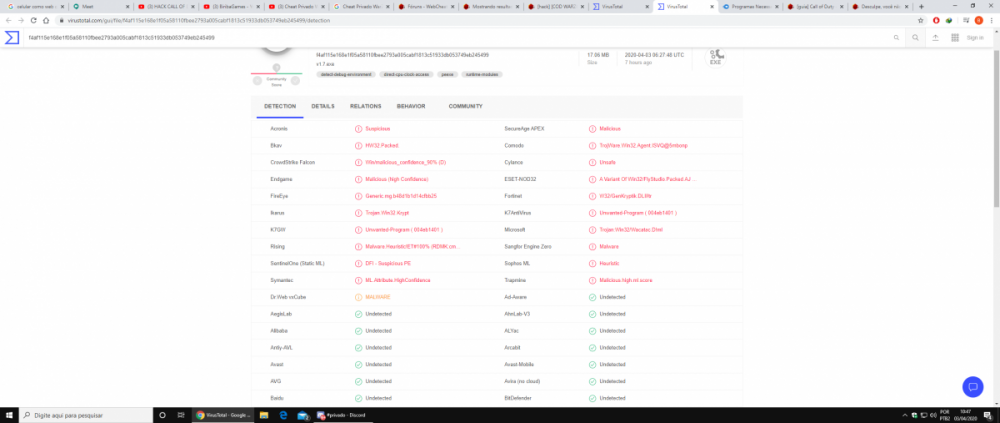Close the 'Meet' browser tab

[x=128, y=6]
